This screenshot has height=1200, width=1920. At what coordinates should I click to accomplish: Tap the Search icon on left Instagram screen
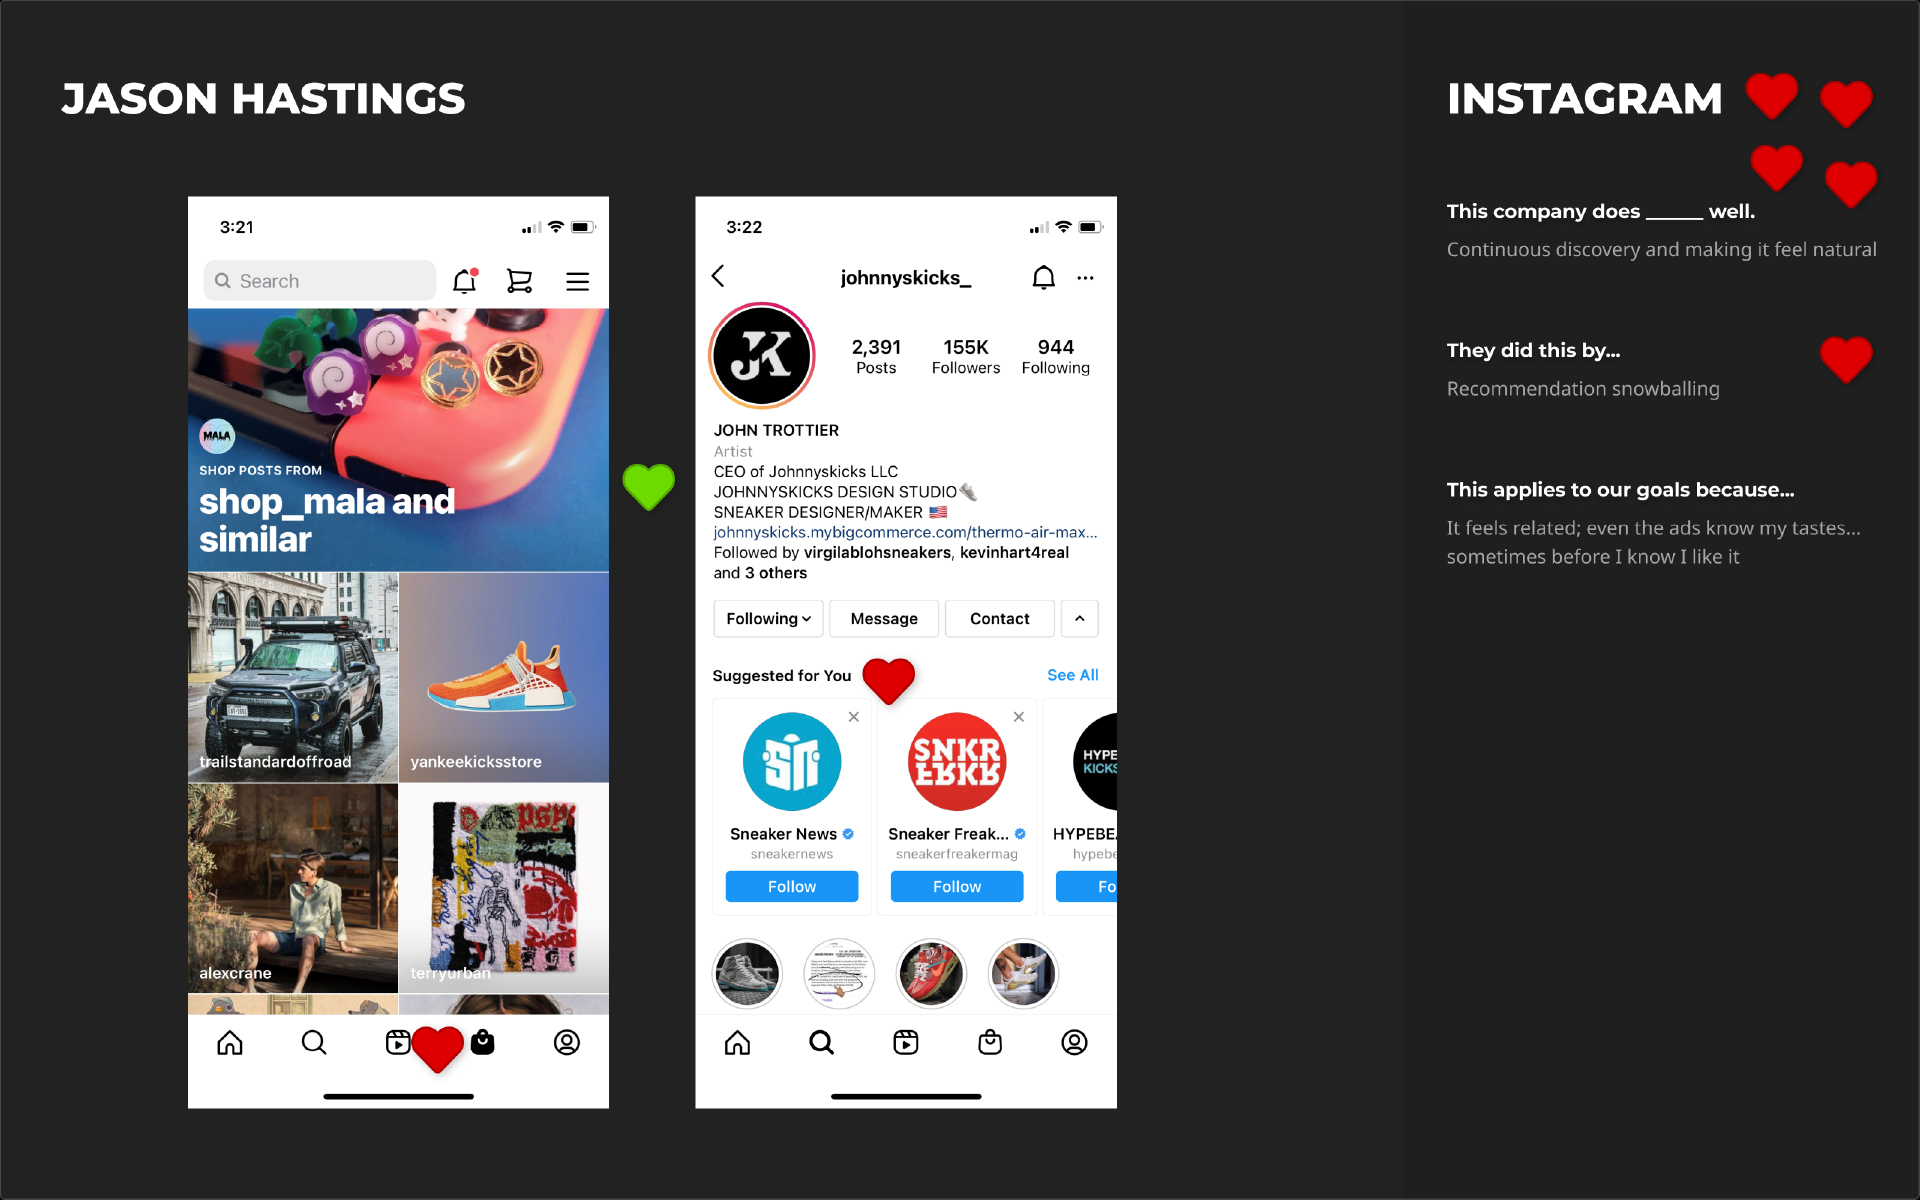(x=311, y=1040)
